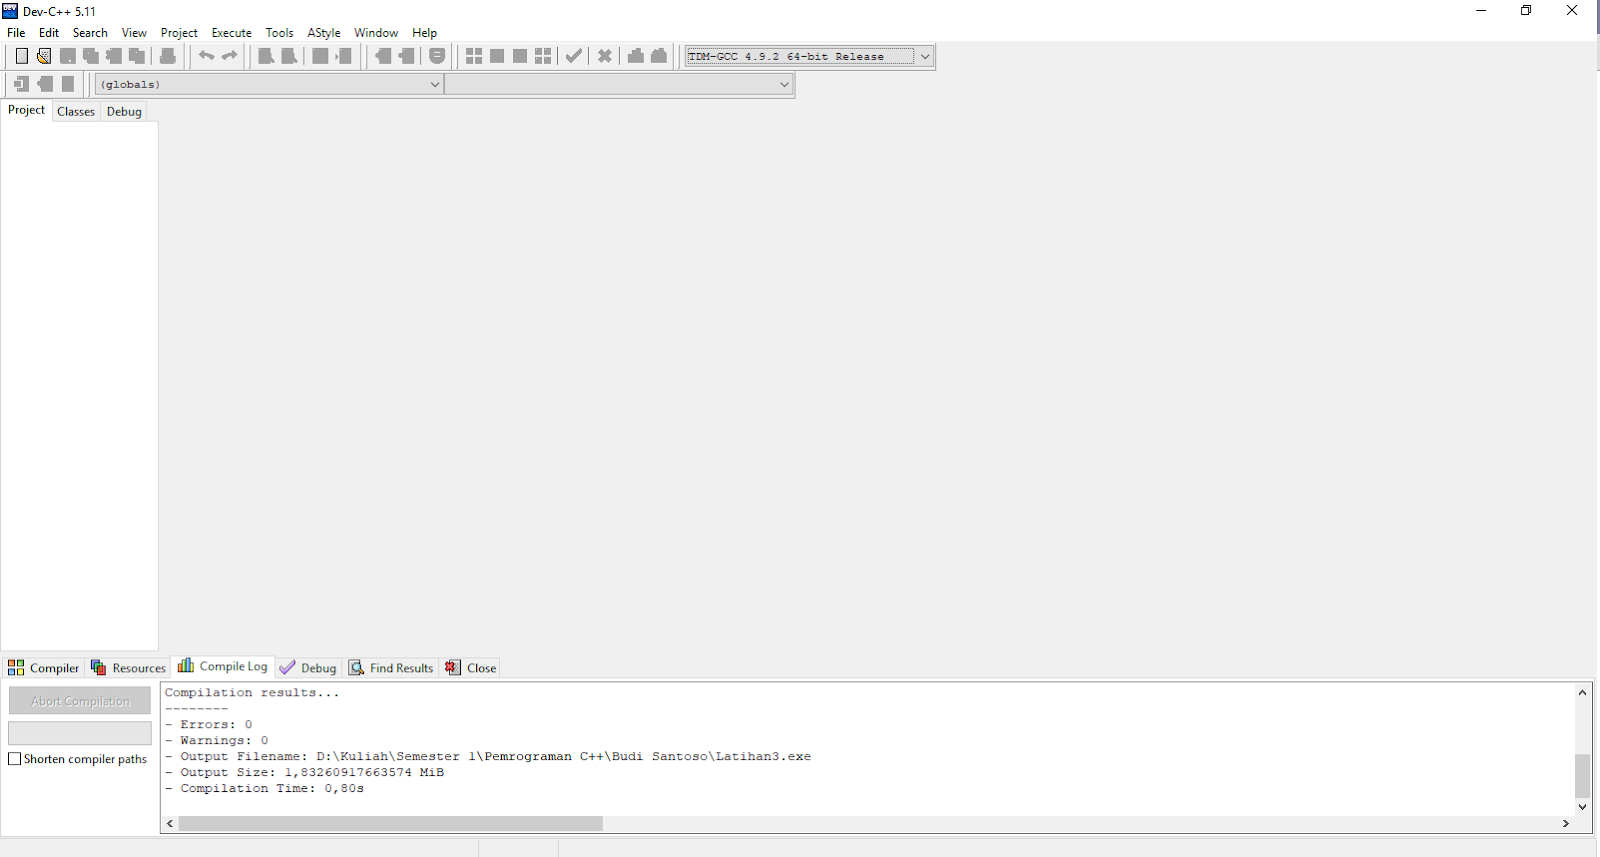Click the Delete Profiling Information icon

point(659,56)
